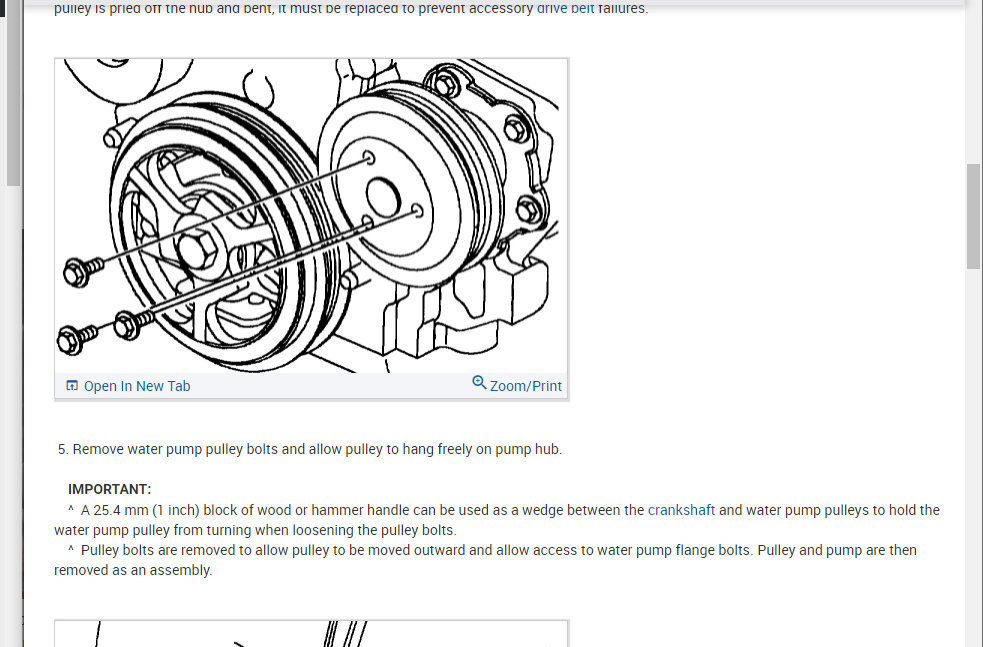This screenshot has width=983, height=647.
Task: Click the Zoom/Print link
Action: coord(525,386)
